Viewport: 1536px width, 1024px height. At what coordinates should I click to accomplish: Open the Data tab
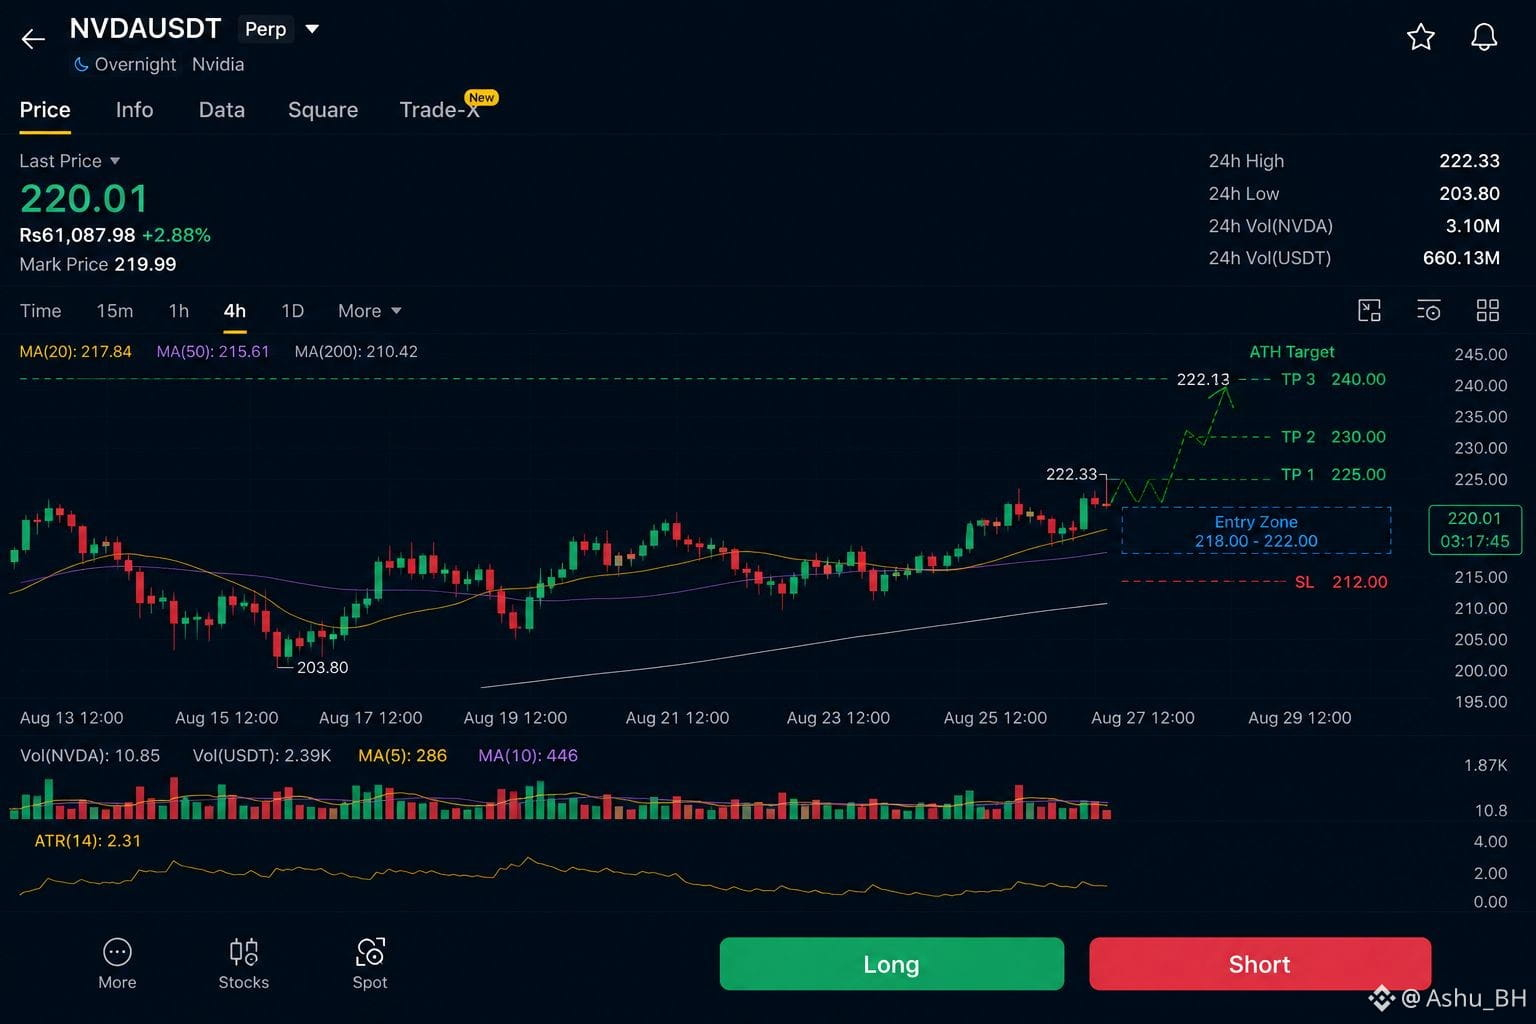(x=222, y=110)
